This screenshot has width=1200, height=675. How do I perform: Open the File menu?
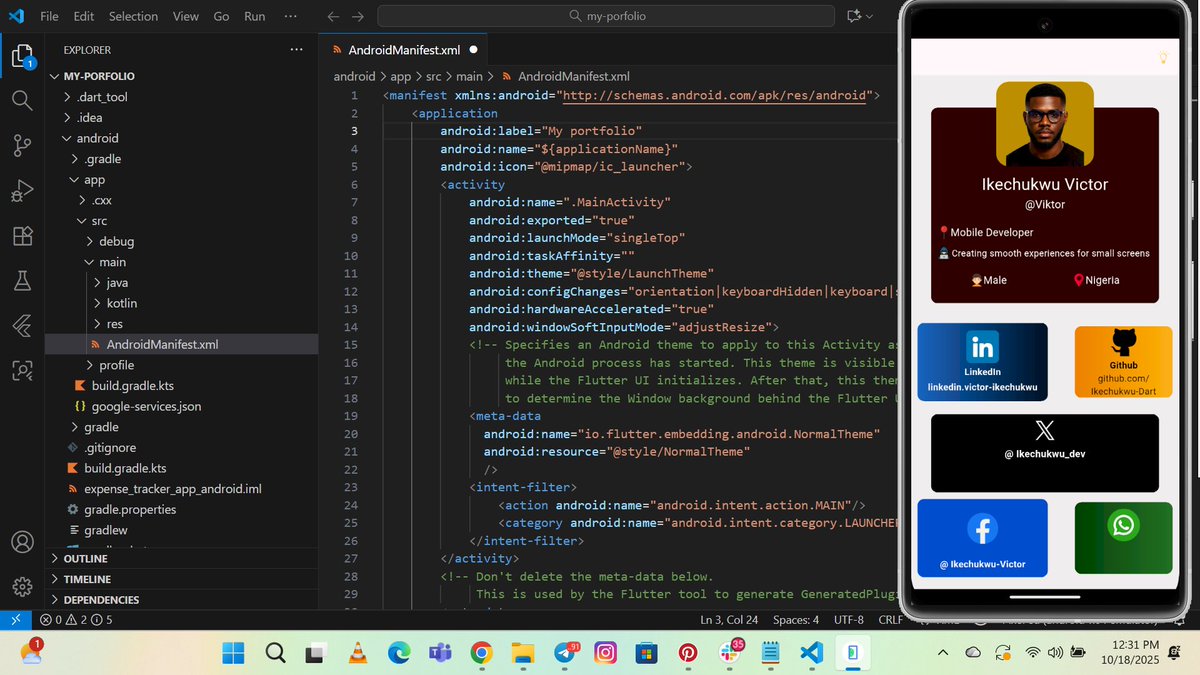(49, 16)
